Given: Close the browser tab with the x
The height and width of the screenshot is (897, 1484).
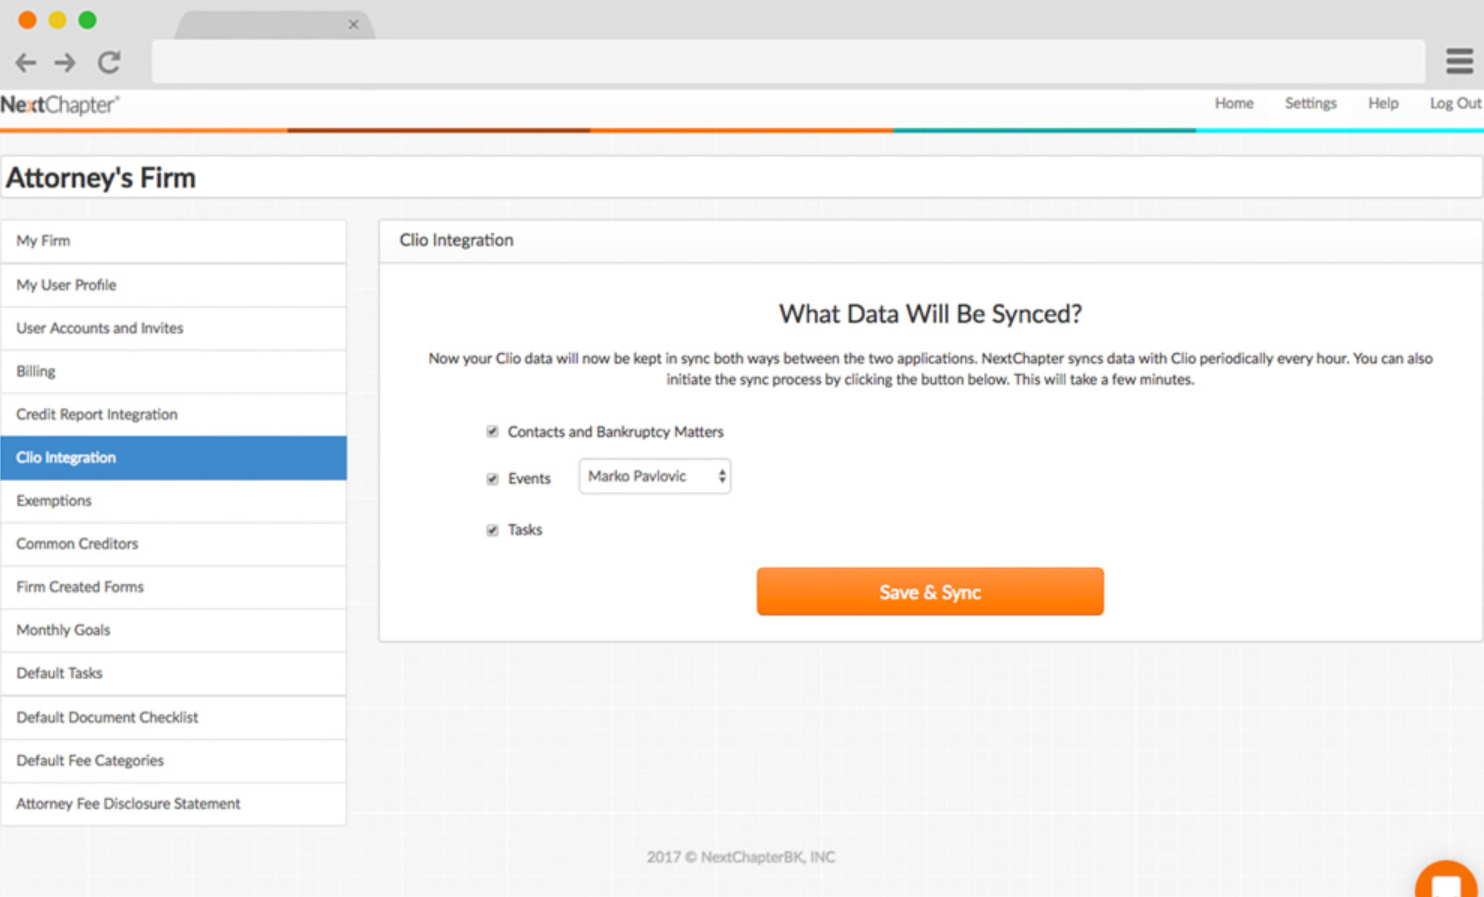Looking at the screenshot, I should point(353,25).
